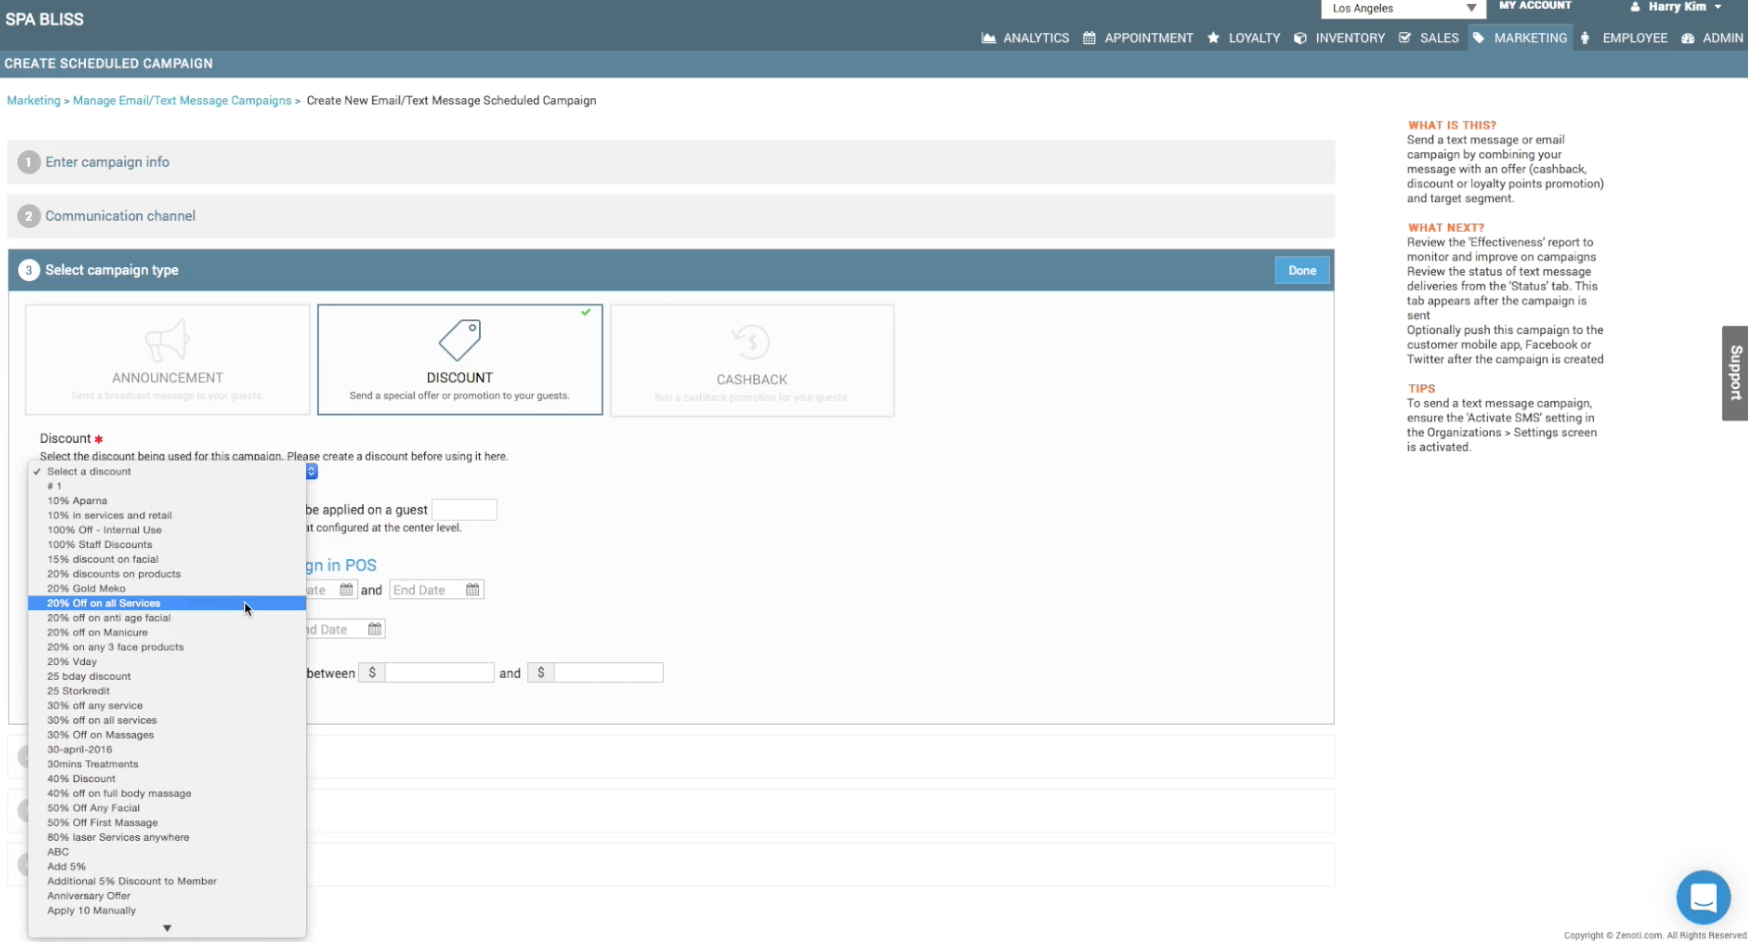Screen dimensions: 1748x942
Task: Click the Marketing tag icon
Action: tap(1479, 38)
